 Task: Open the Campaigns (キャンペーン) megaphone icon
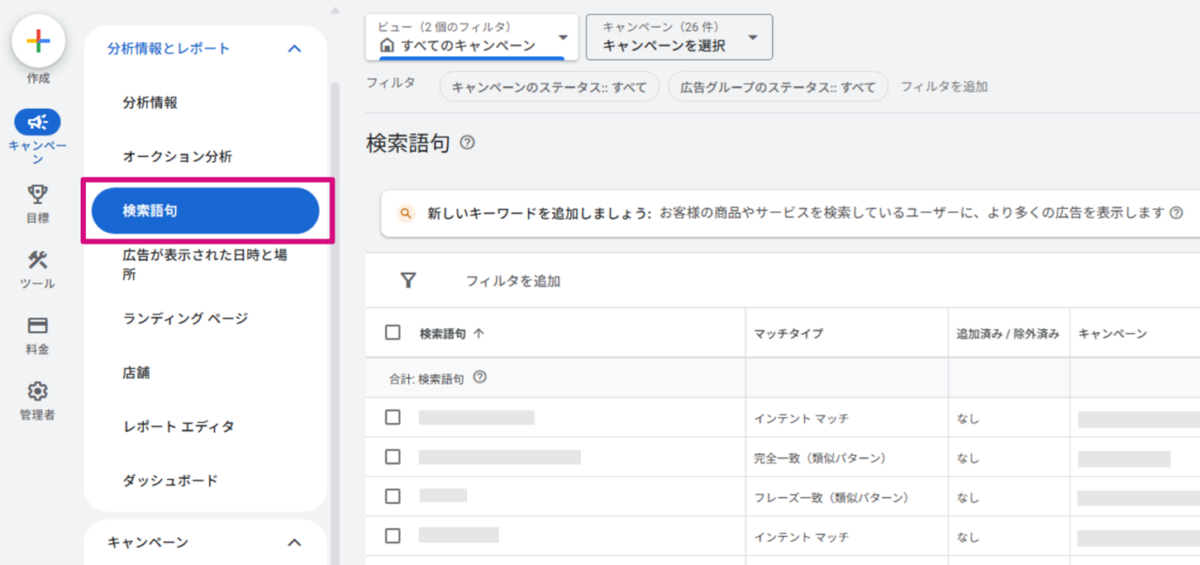(x=38, y=122)
